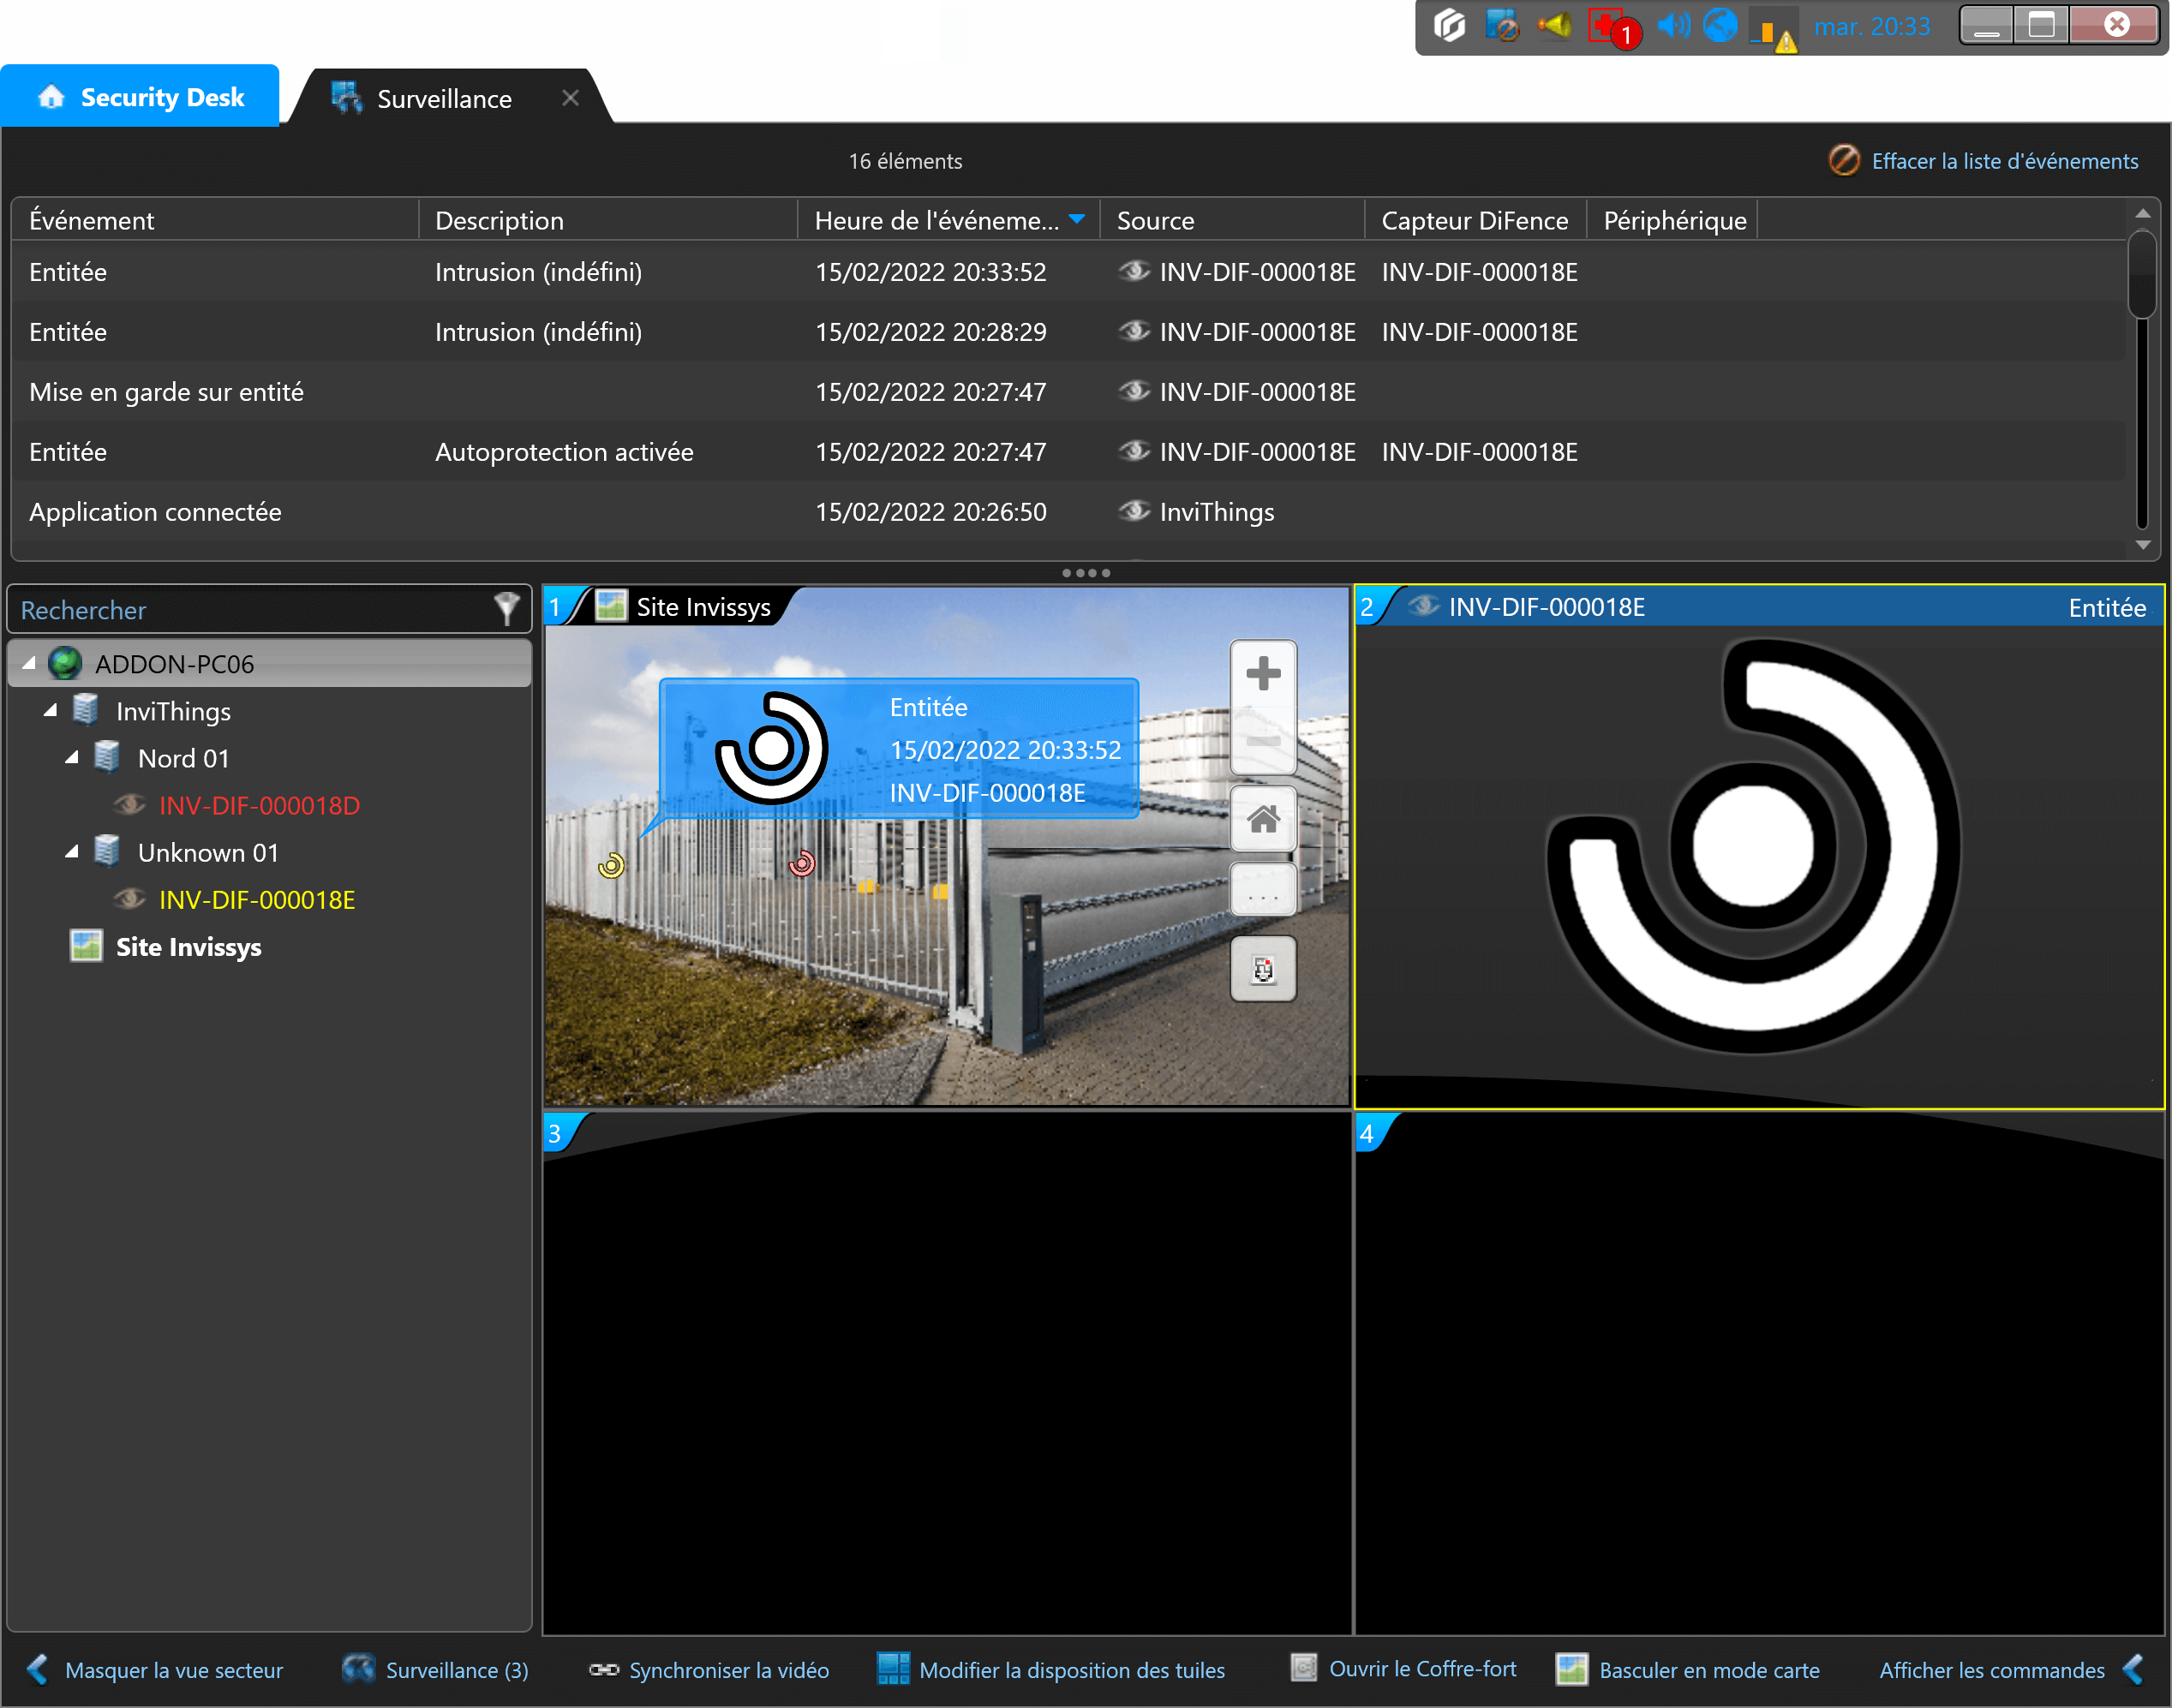This screenshot has height=1708, width=2172.
Task: Click the map zoom-in plus button
Action: pyautogui.click(x=1263, y=673)
